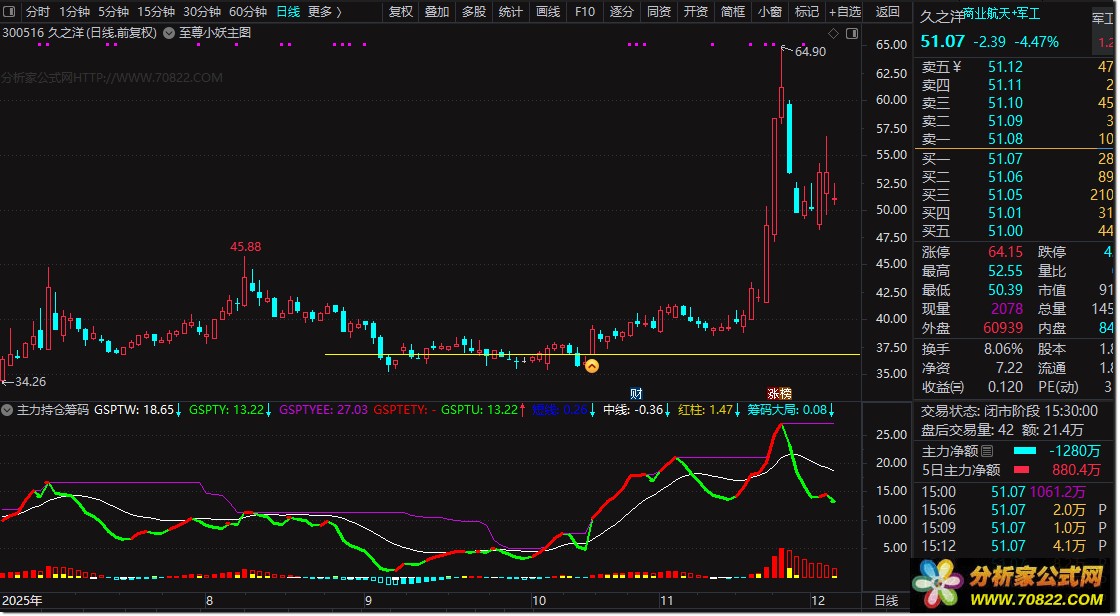Click the 卖一 price 51.08

[1006, 139]
